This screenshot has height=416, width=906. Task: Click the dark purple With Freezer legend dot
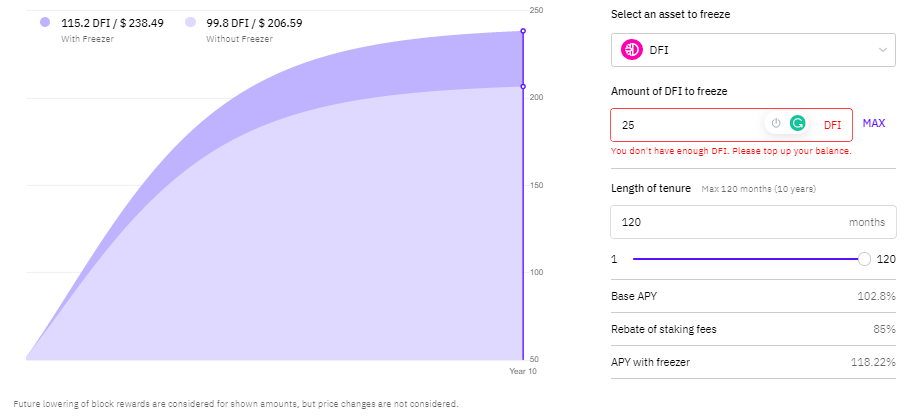click(x=46, y=23)
